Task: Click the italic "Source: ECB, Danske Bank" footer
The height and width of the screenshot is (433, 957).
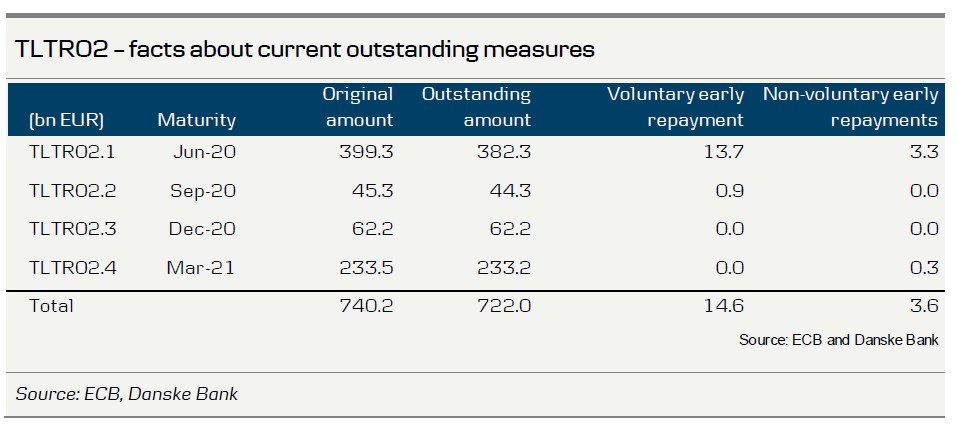Action: point(127,394)
